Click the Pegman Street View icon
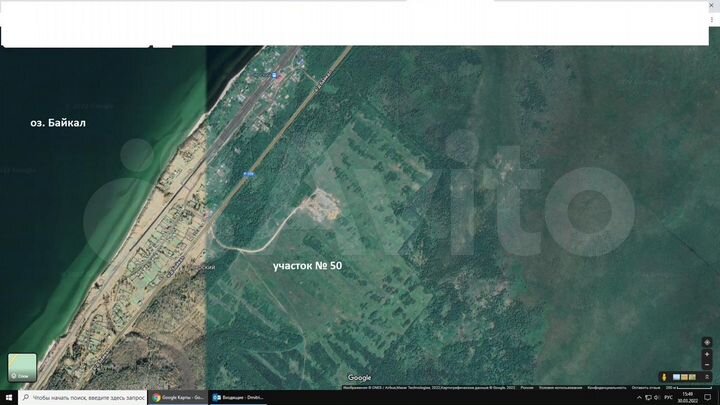Viewport: 720px width, 405px height. (x=664, y=377)
